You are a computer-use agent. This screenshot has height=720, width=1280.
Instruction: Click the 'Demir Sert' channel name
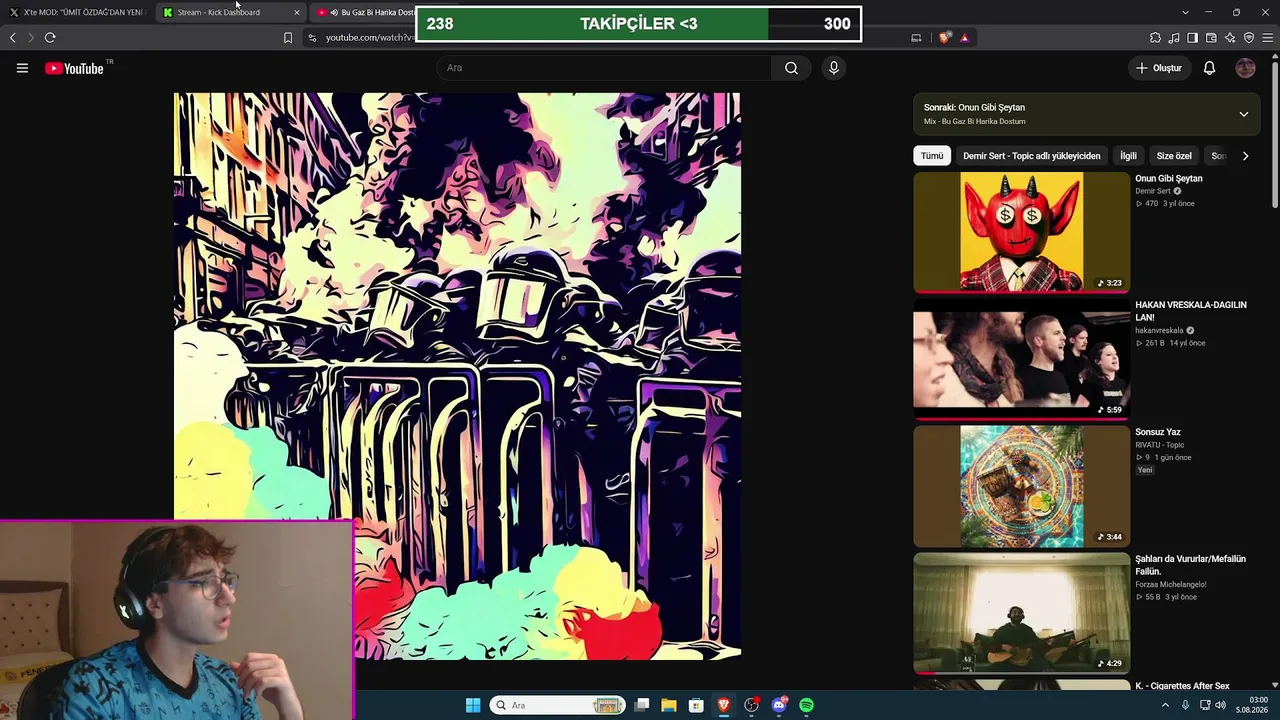pyautogui.click(x=1152, y=191)
